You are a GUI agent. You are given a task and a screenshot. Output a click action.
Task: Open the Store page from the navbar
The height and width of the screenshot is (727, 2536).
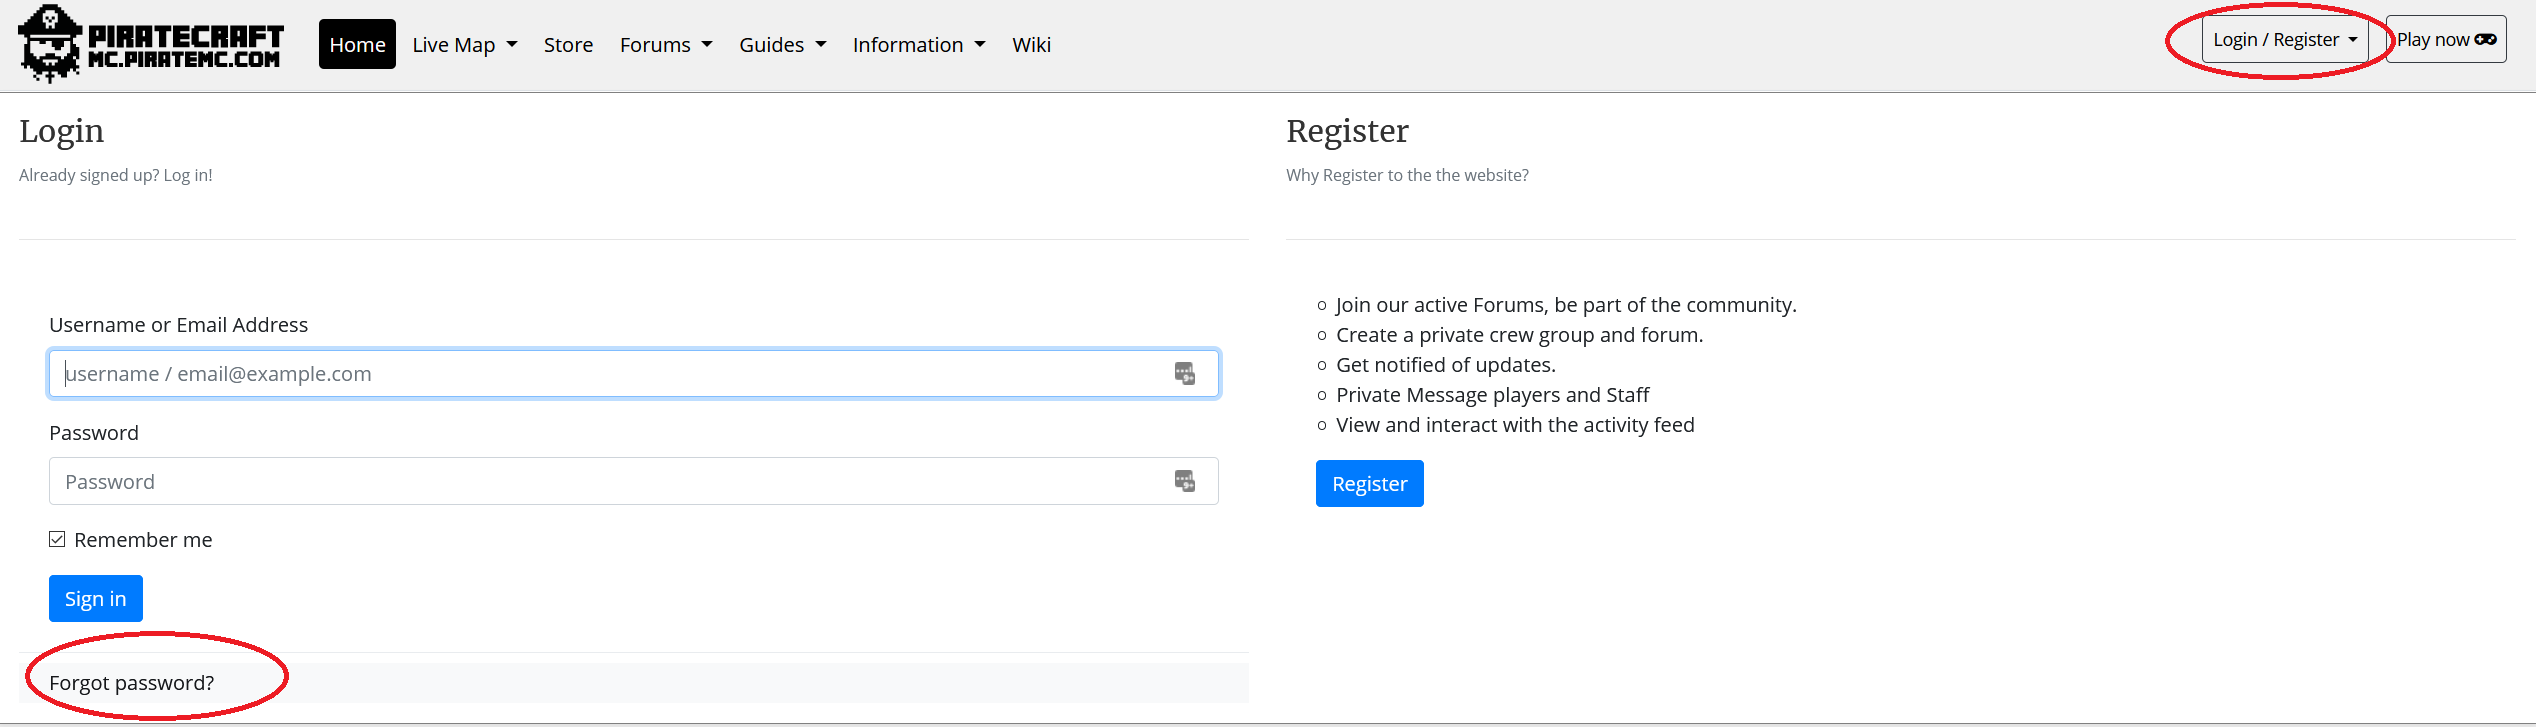click(568, 45)
